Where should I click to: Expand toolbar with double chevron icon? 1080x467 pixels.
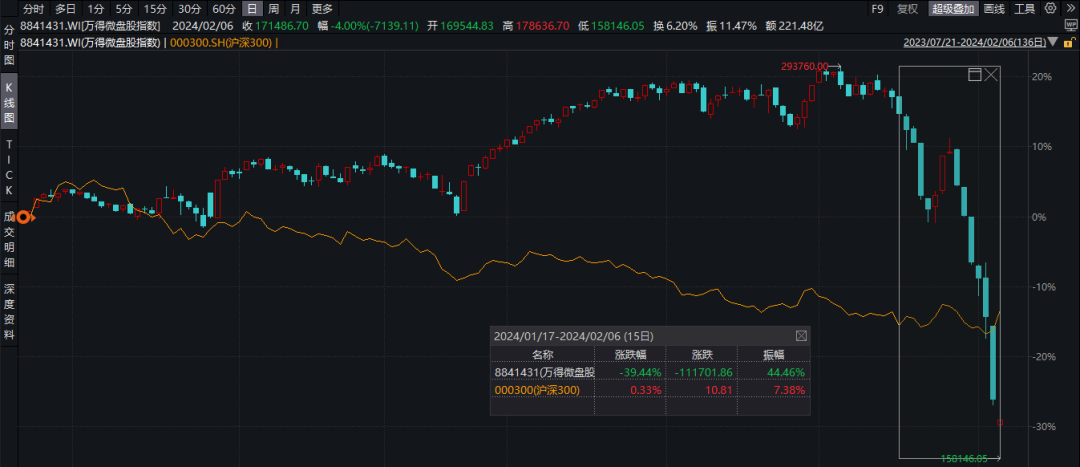coord(1068,9)
